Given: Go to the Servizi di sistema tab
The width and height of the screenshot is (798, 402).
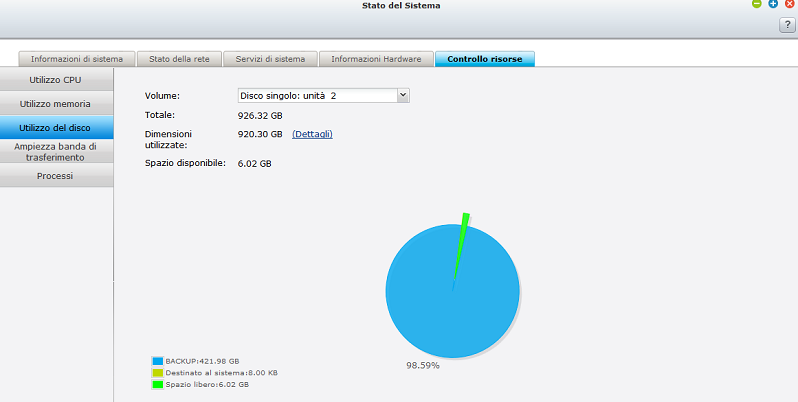Looking at the screenshot, I should 270,59.
